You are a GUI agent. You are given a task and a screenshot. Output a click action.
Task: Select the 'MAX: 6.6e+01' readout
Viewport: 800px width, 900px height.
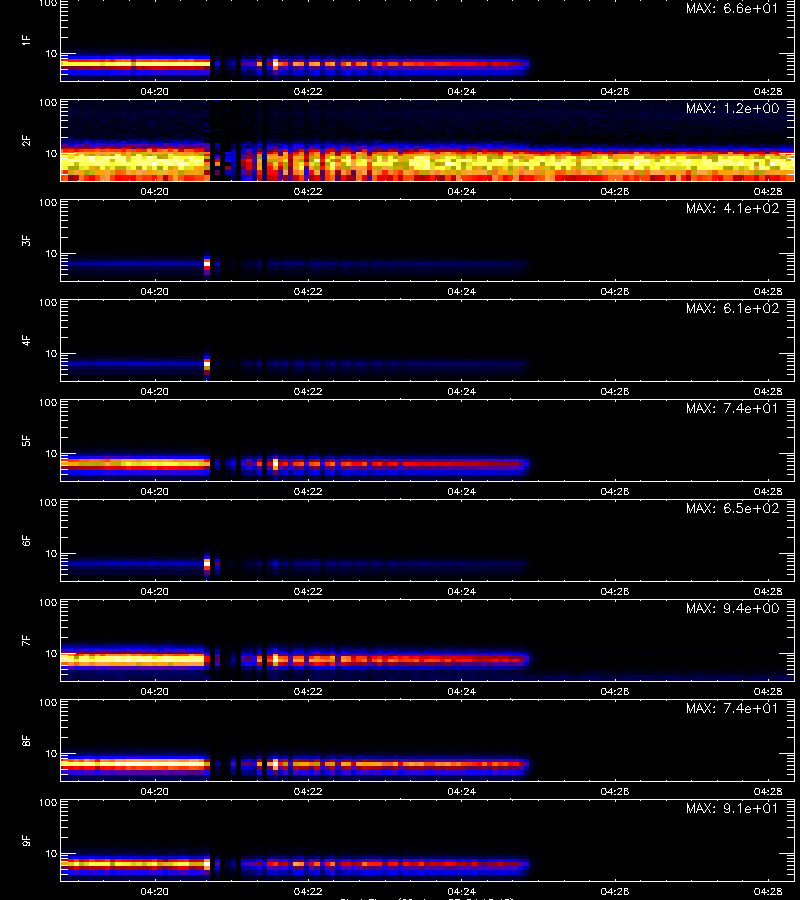[732, 8]
